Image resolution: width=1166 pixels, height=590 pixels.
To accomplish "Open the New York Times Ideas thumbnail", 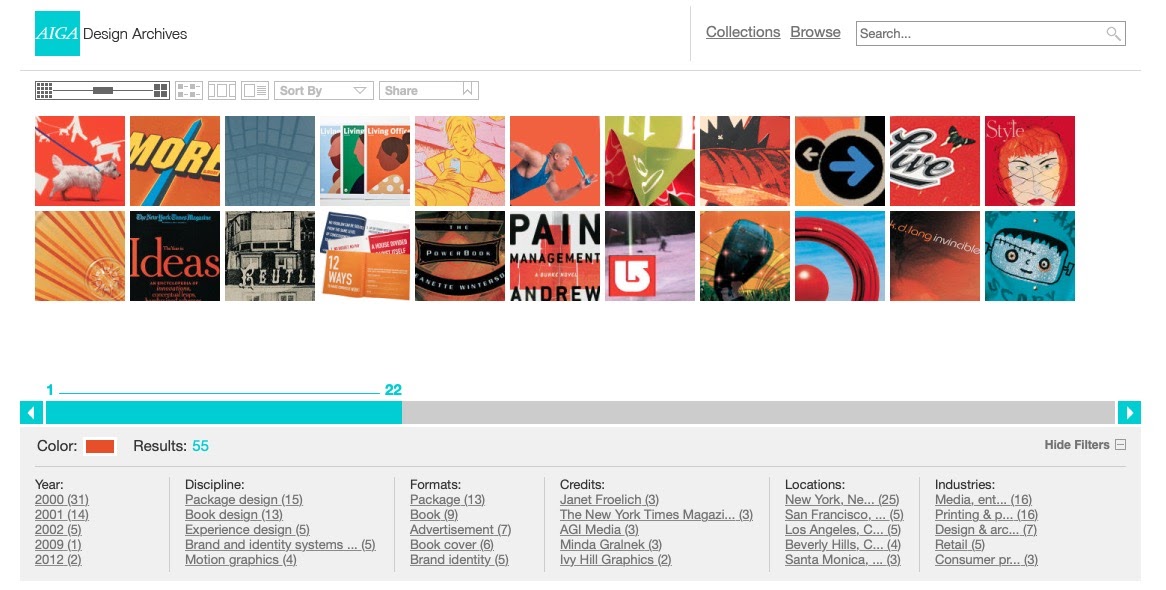I will click(175, 256).
